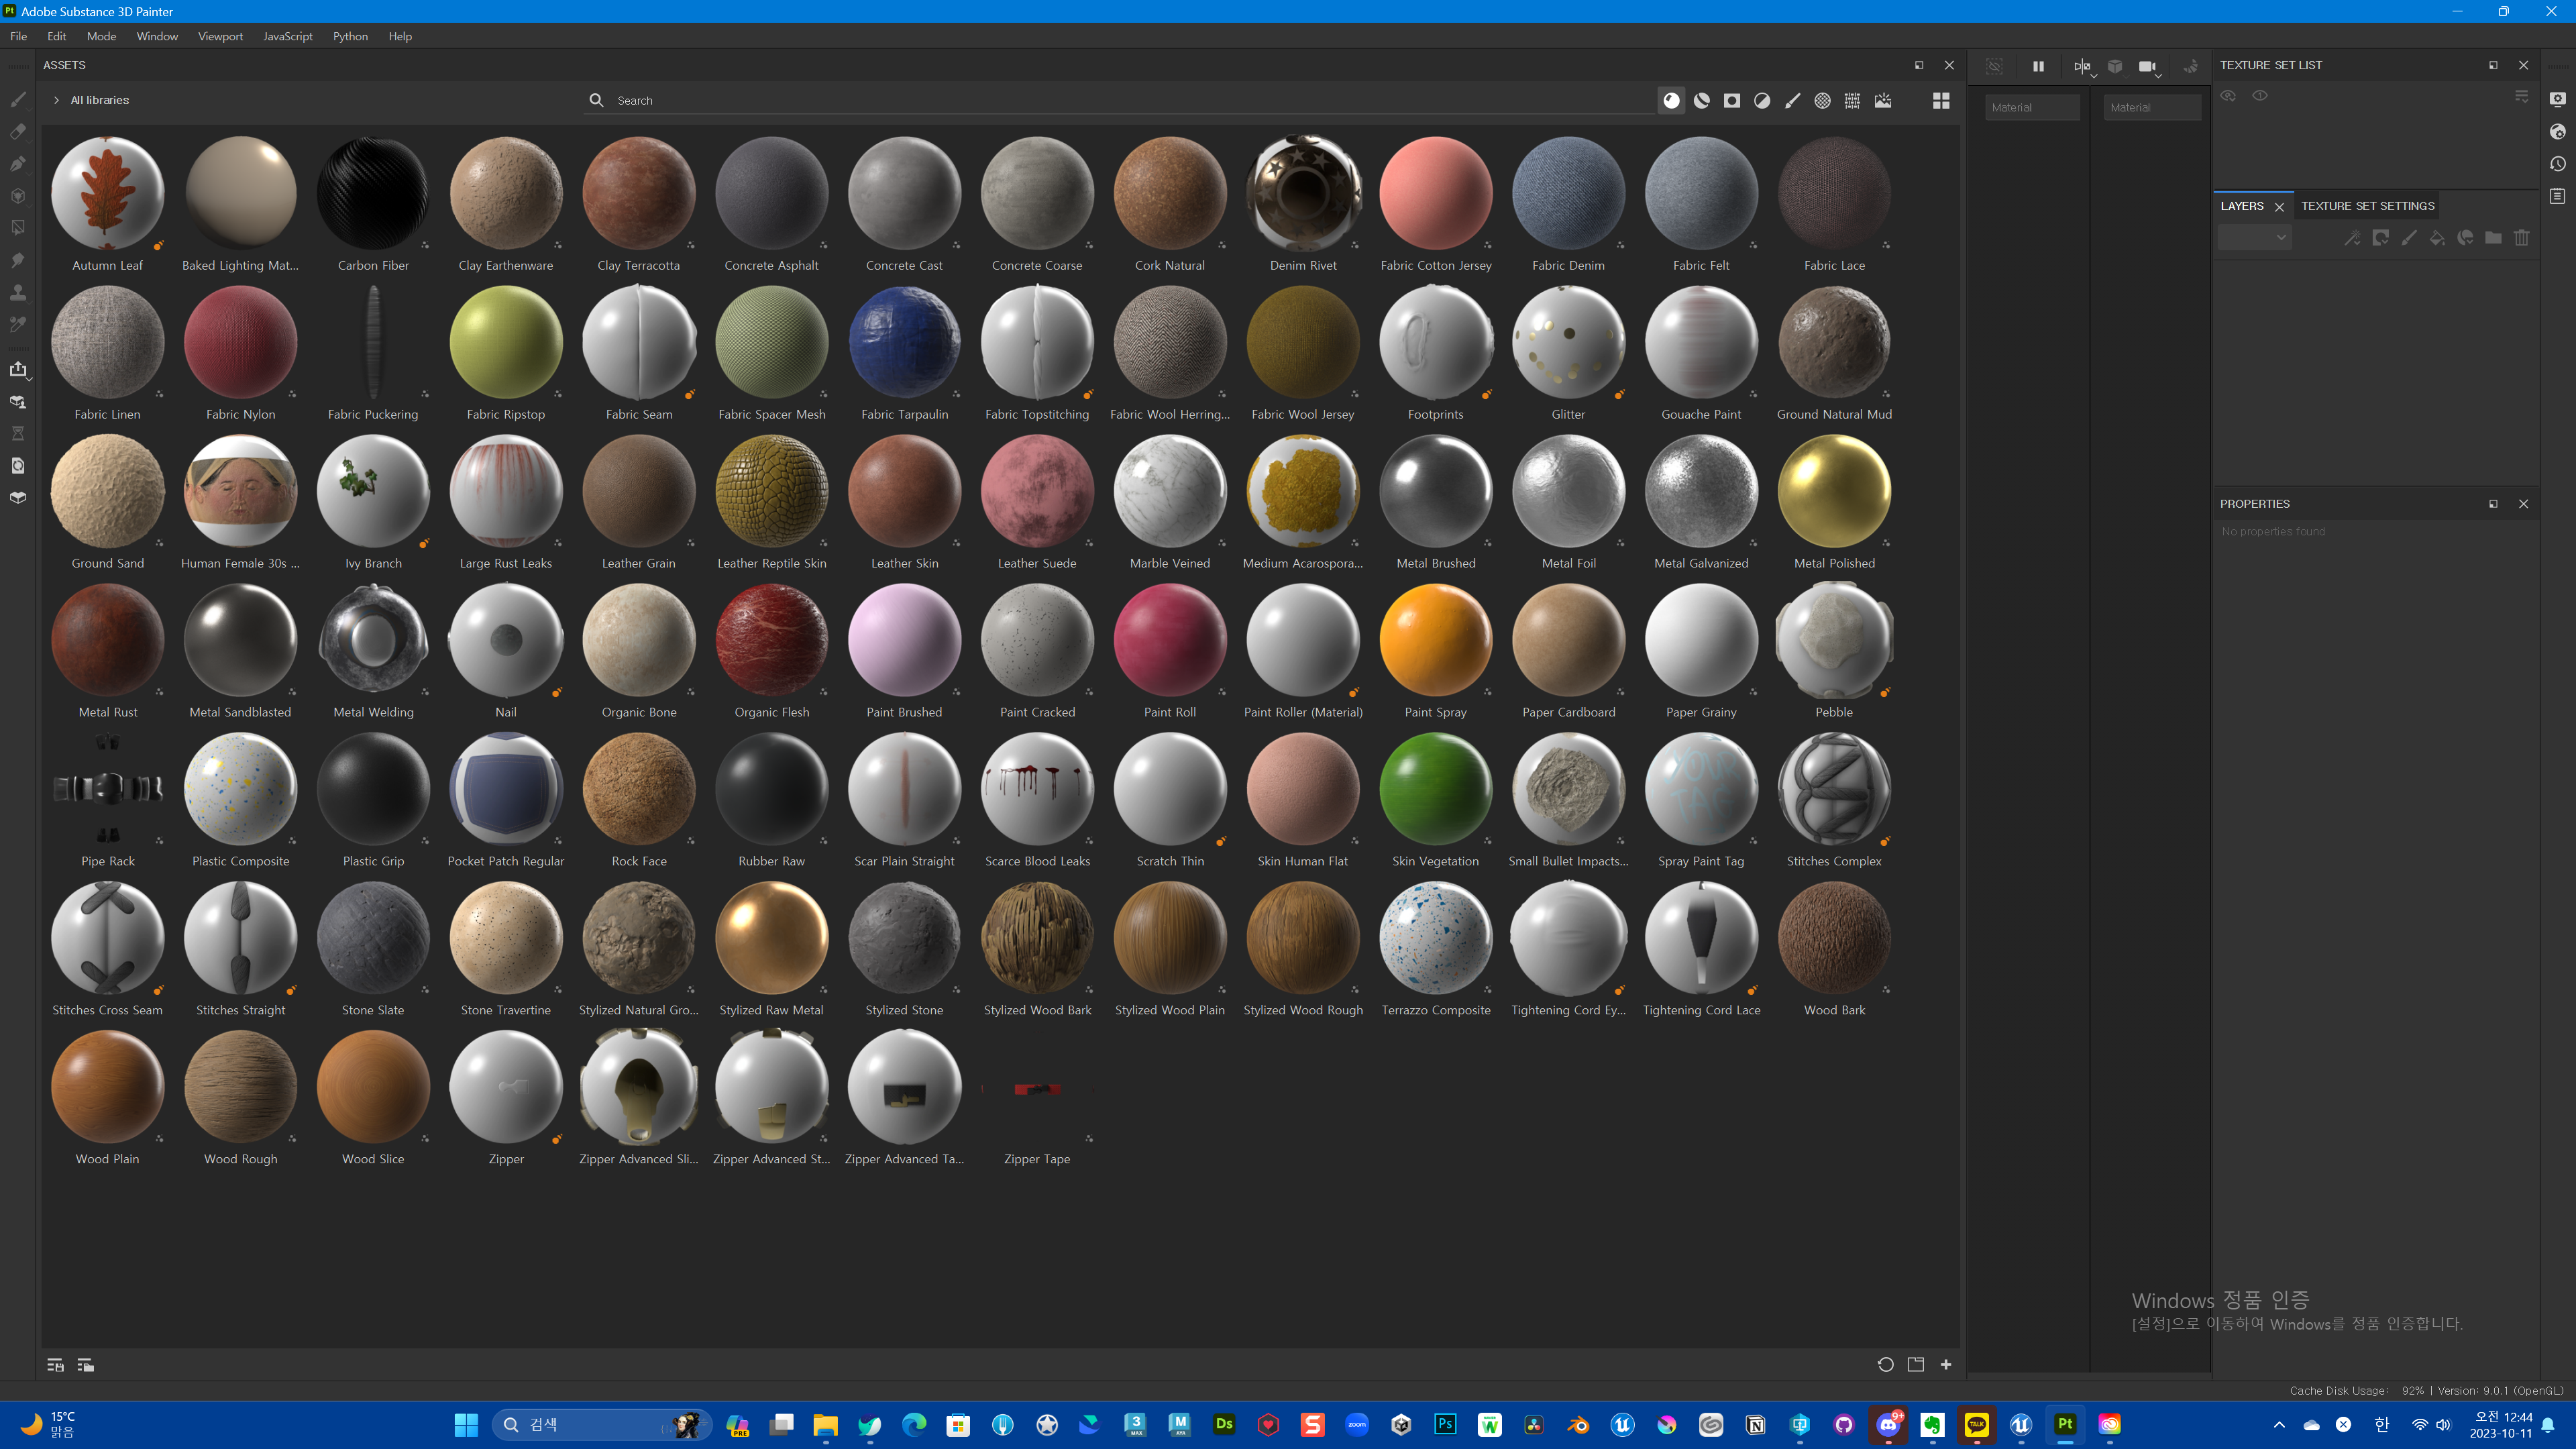Screen dimensions: 2576x1449
Task: Expand the All libraries tree
Action: [56, 100]
